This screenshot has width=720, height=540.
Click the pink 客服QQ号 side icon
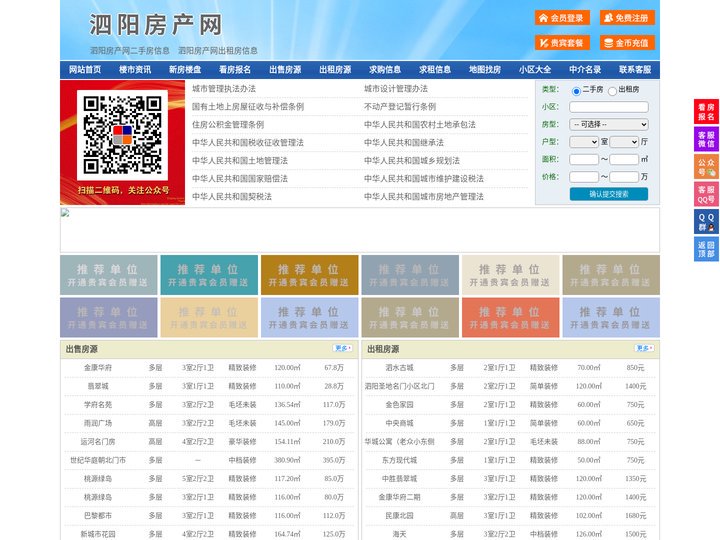[x=706, y=194]
